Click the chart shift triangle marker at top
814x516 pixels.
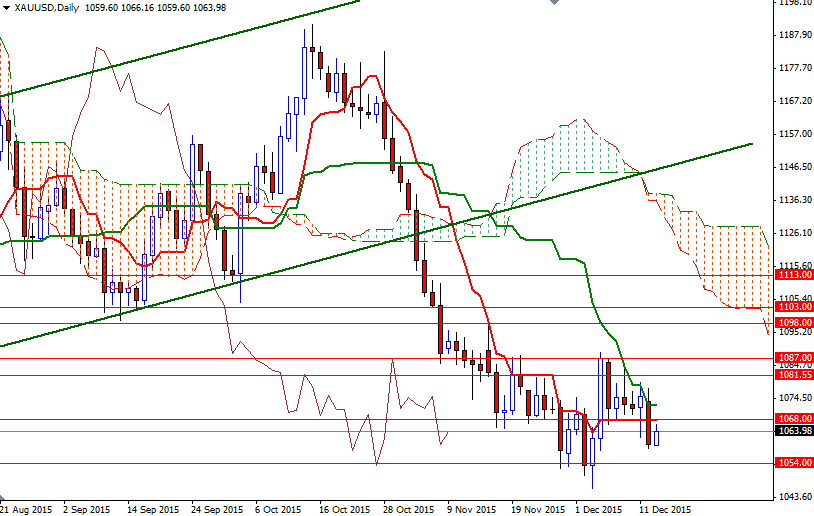(555, 4)
